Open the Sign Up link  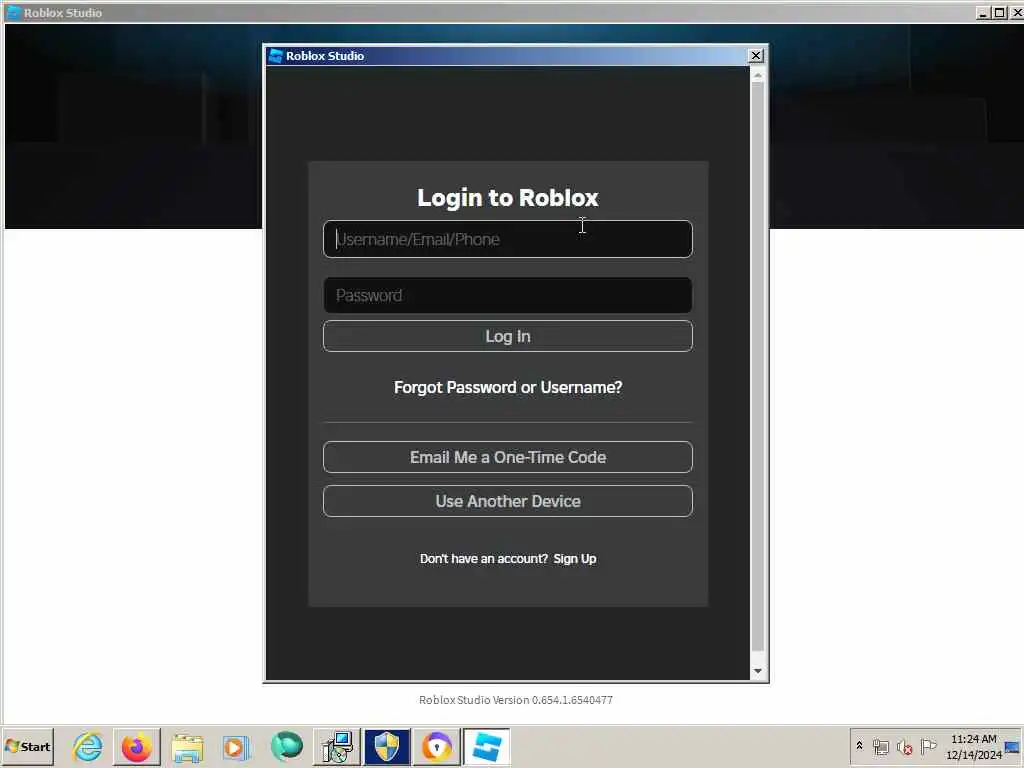(x=575, y=558)
